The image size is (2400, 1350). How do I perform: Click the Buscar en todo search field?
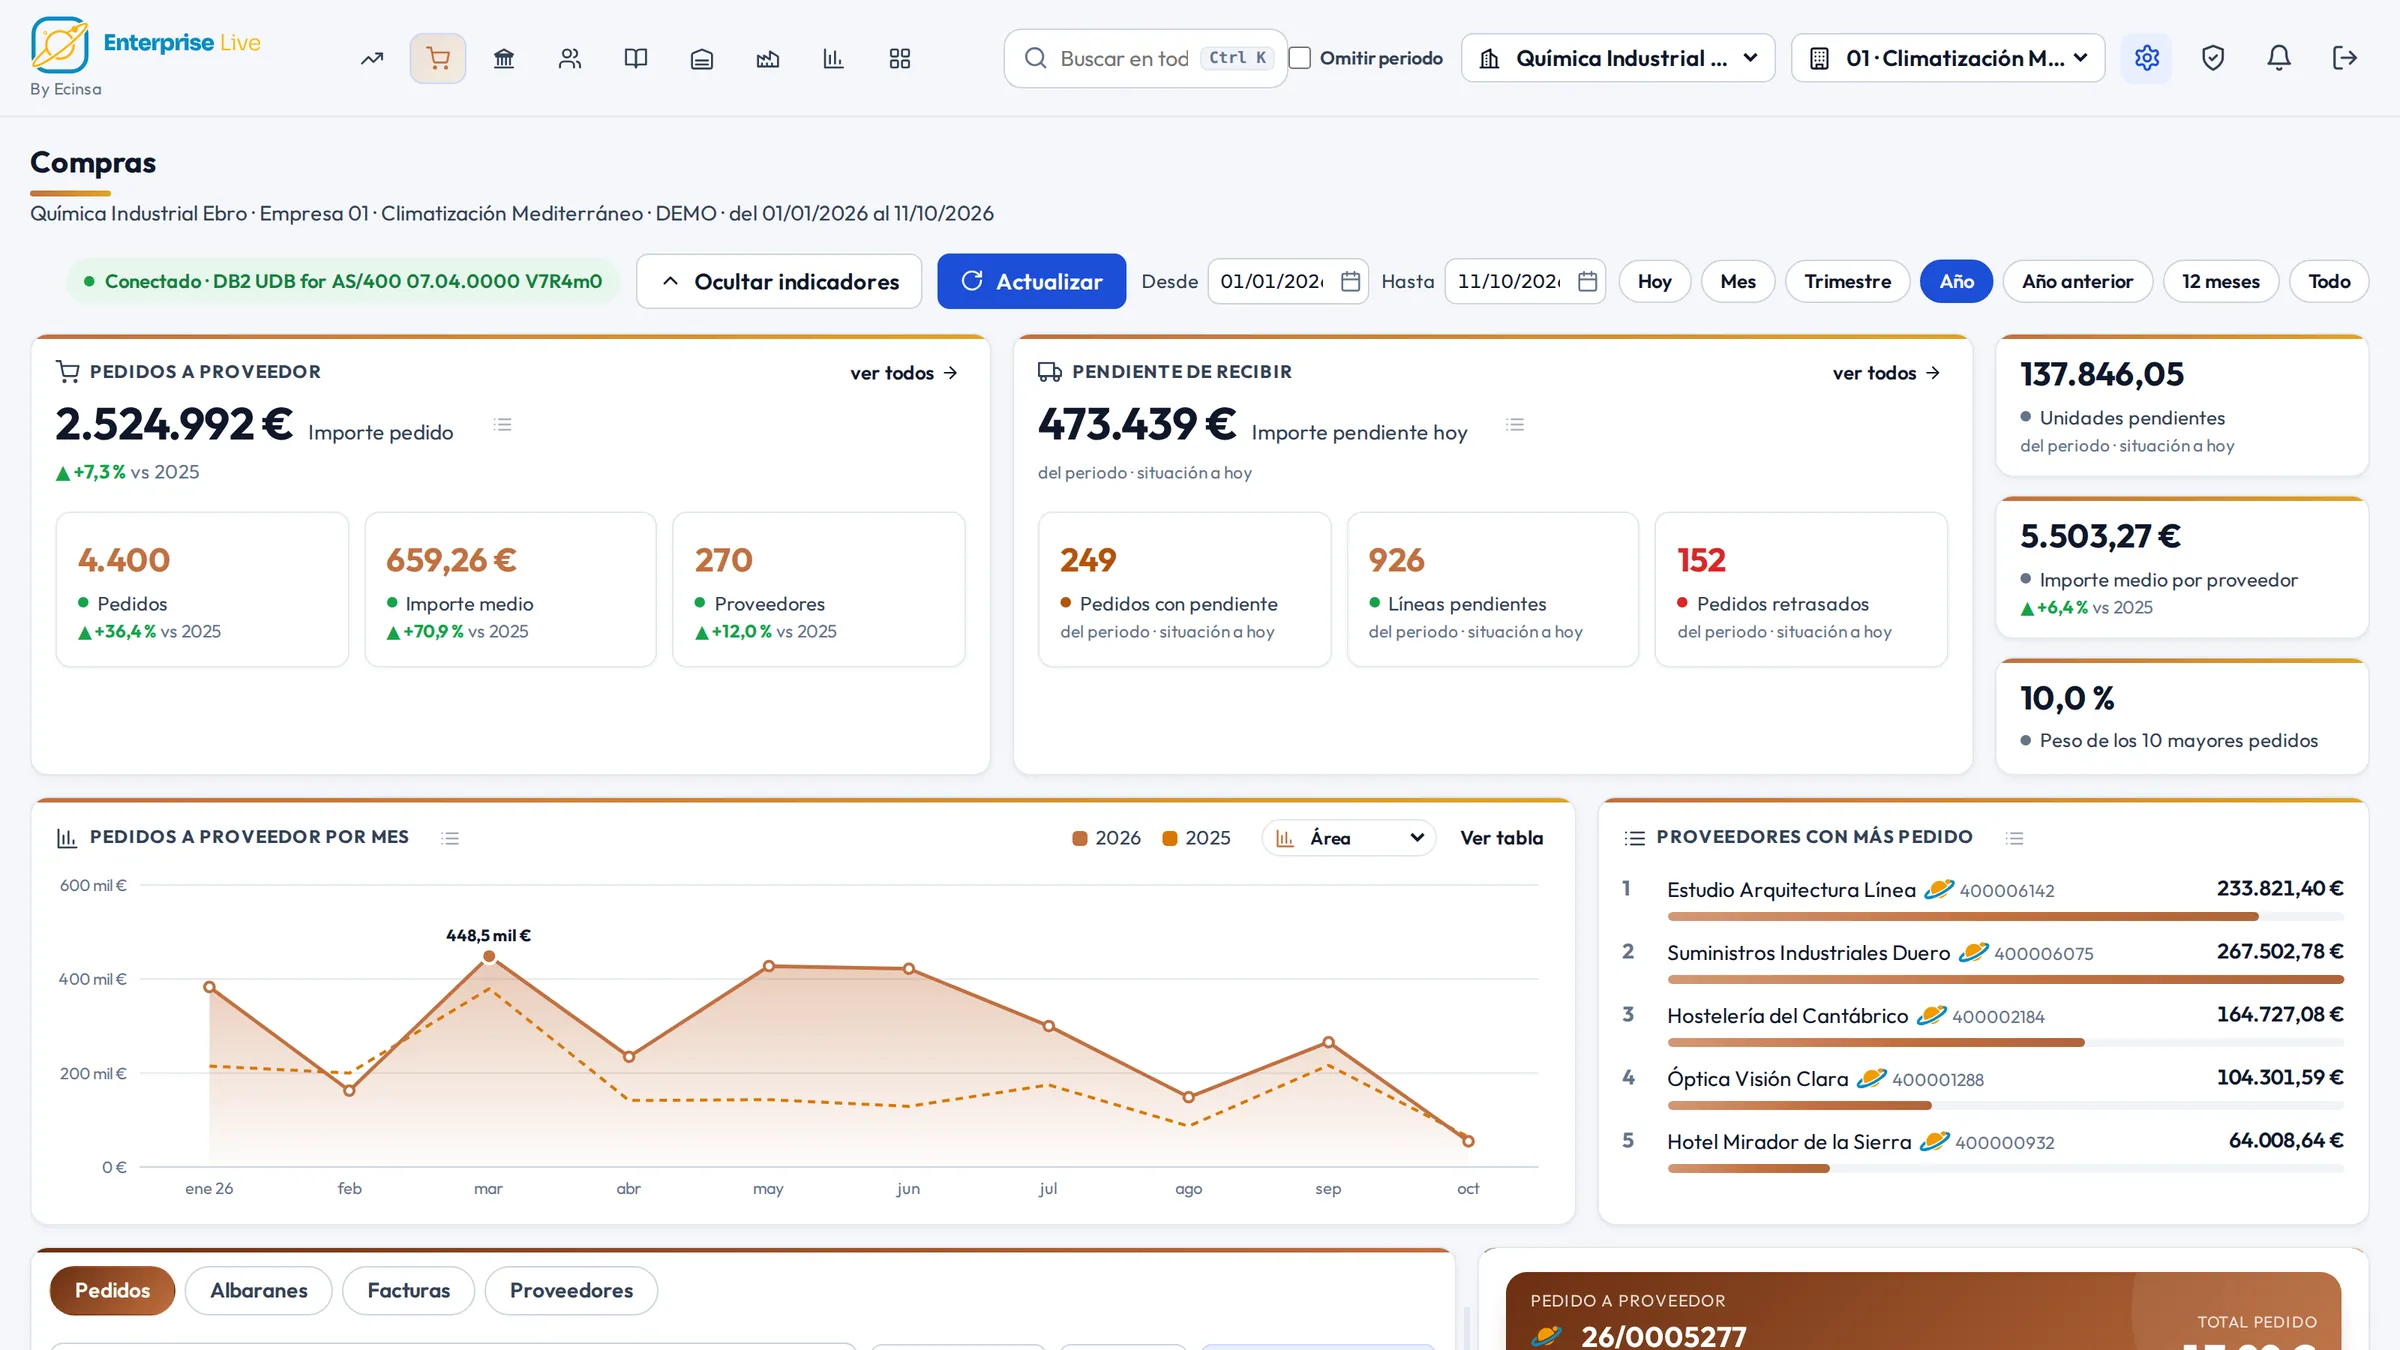[x=1145, y=58]
